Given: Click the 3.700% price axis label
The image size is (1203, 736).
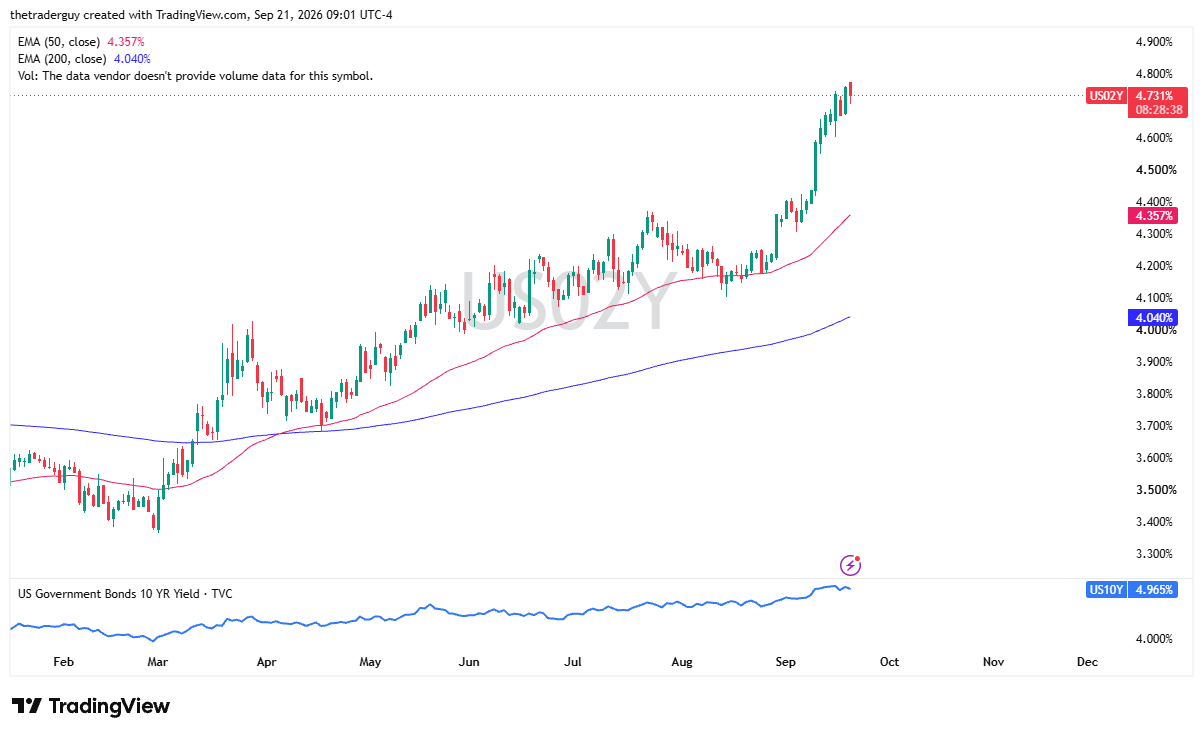Looking at the screenshot, I should pyautogui.click(x=1153, y=426).
